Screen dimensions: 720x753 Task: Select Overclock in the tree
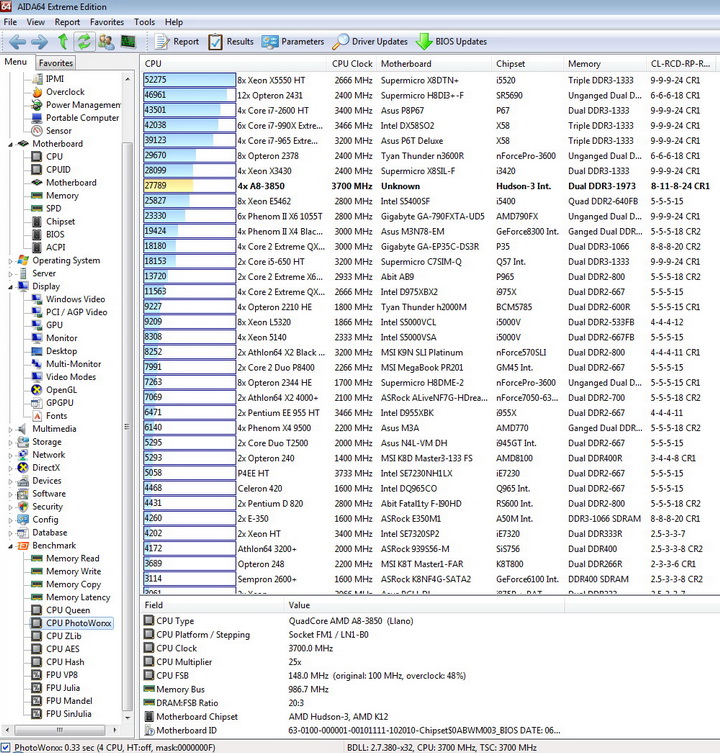point(65,92)
